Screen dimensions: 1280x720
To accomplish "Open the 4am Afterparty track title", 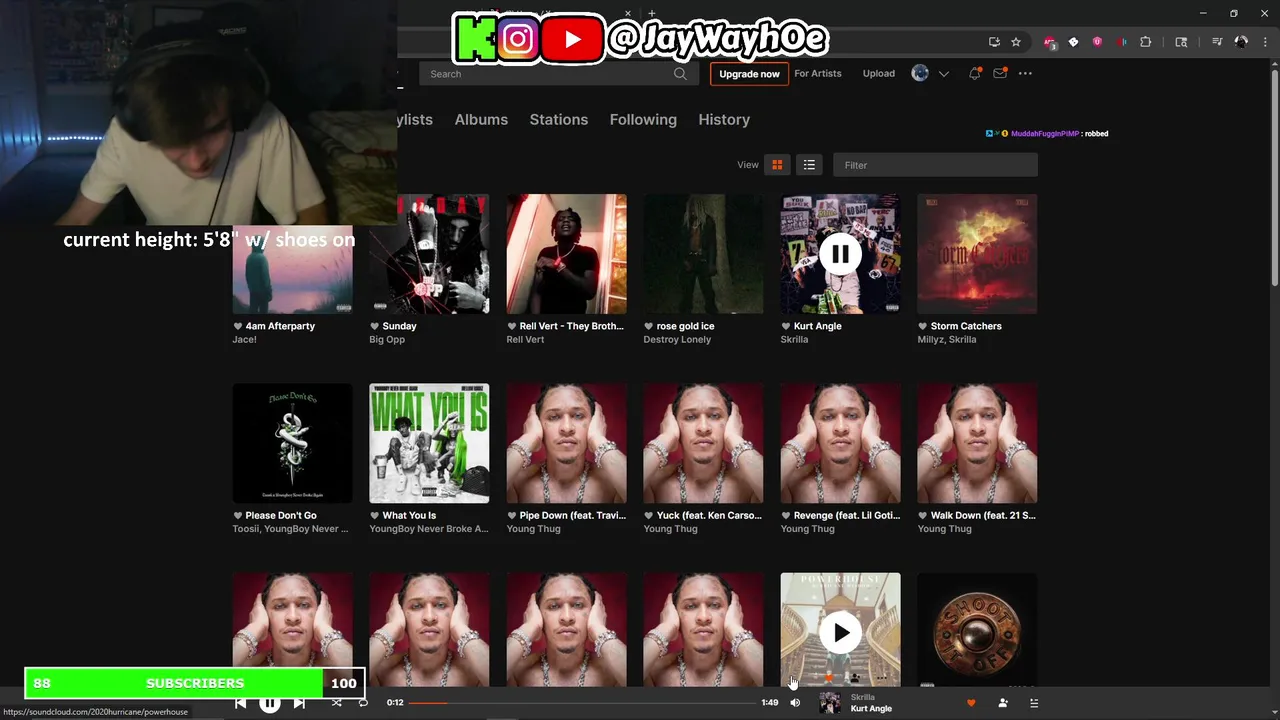I will (x=280, y=326).
